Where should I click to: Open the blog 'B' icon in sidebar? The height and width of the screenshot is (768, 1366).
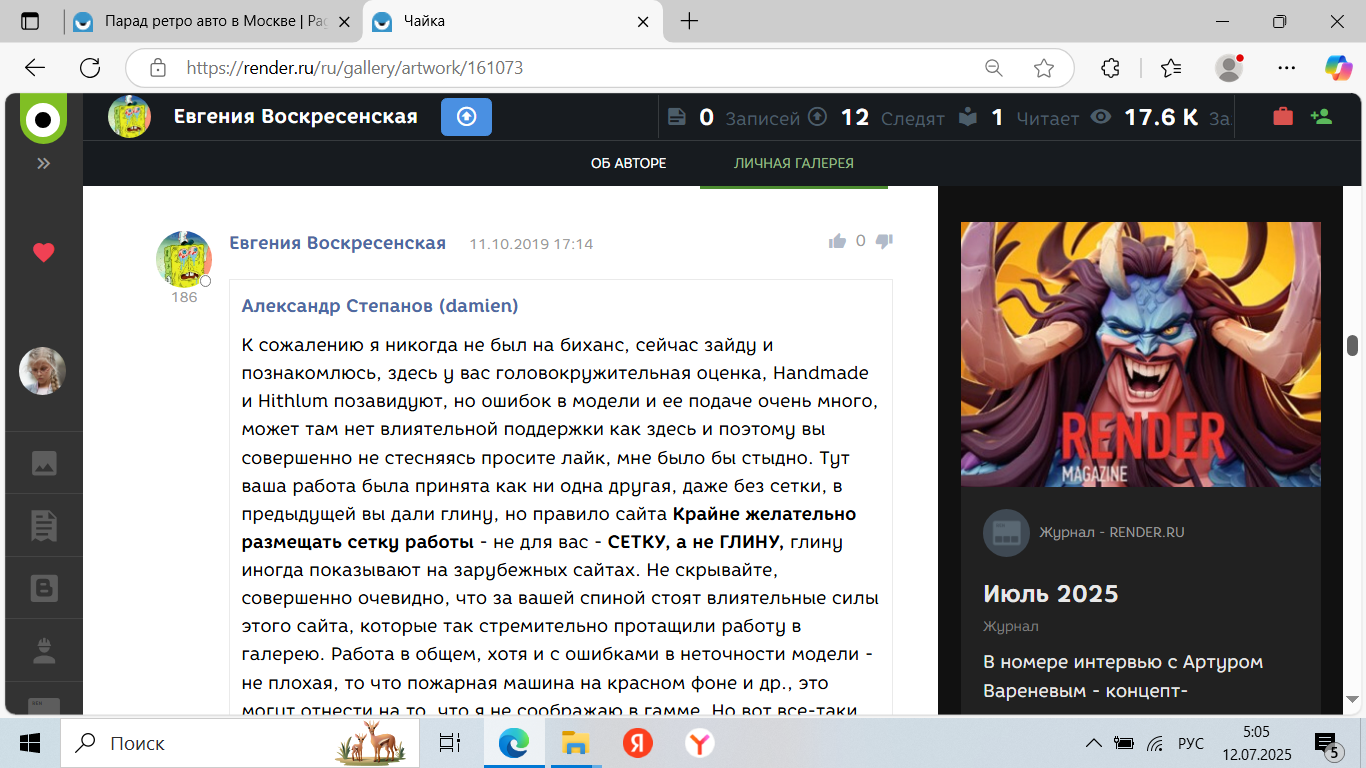(44, 588)
